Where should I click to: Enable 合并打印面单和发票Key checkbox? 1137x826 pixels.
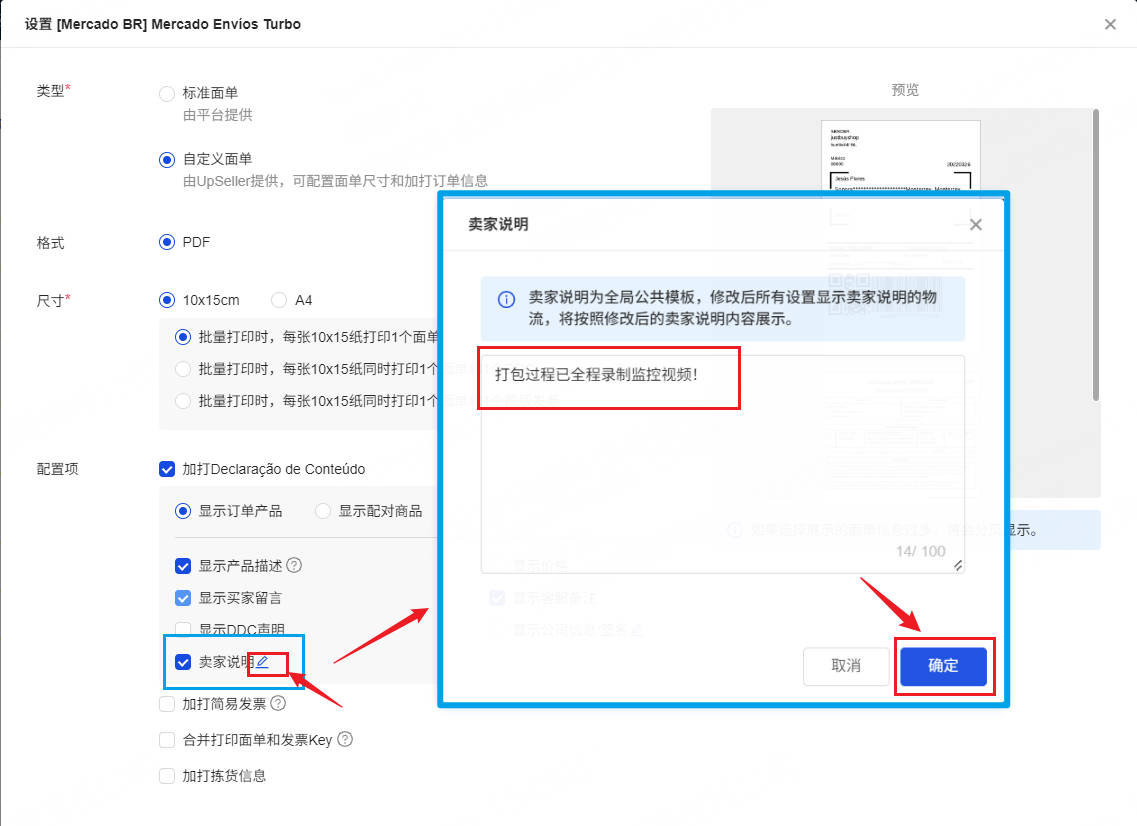(x=167, y=740)
